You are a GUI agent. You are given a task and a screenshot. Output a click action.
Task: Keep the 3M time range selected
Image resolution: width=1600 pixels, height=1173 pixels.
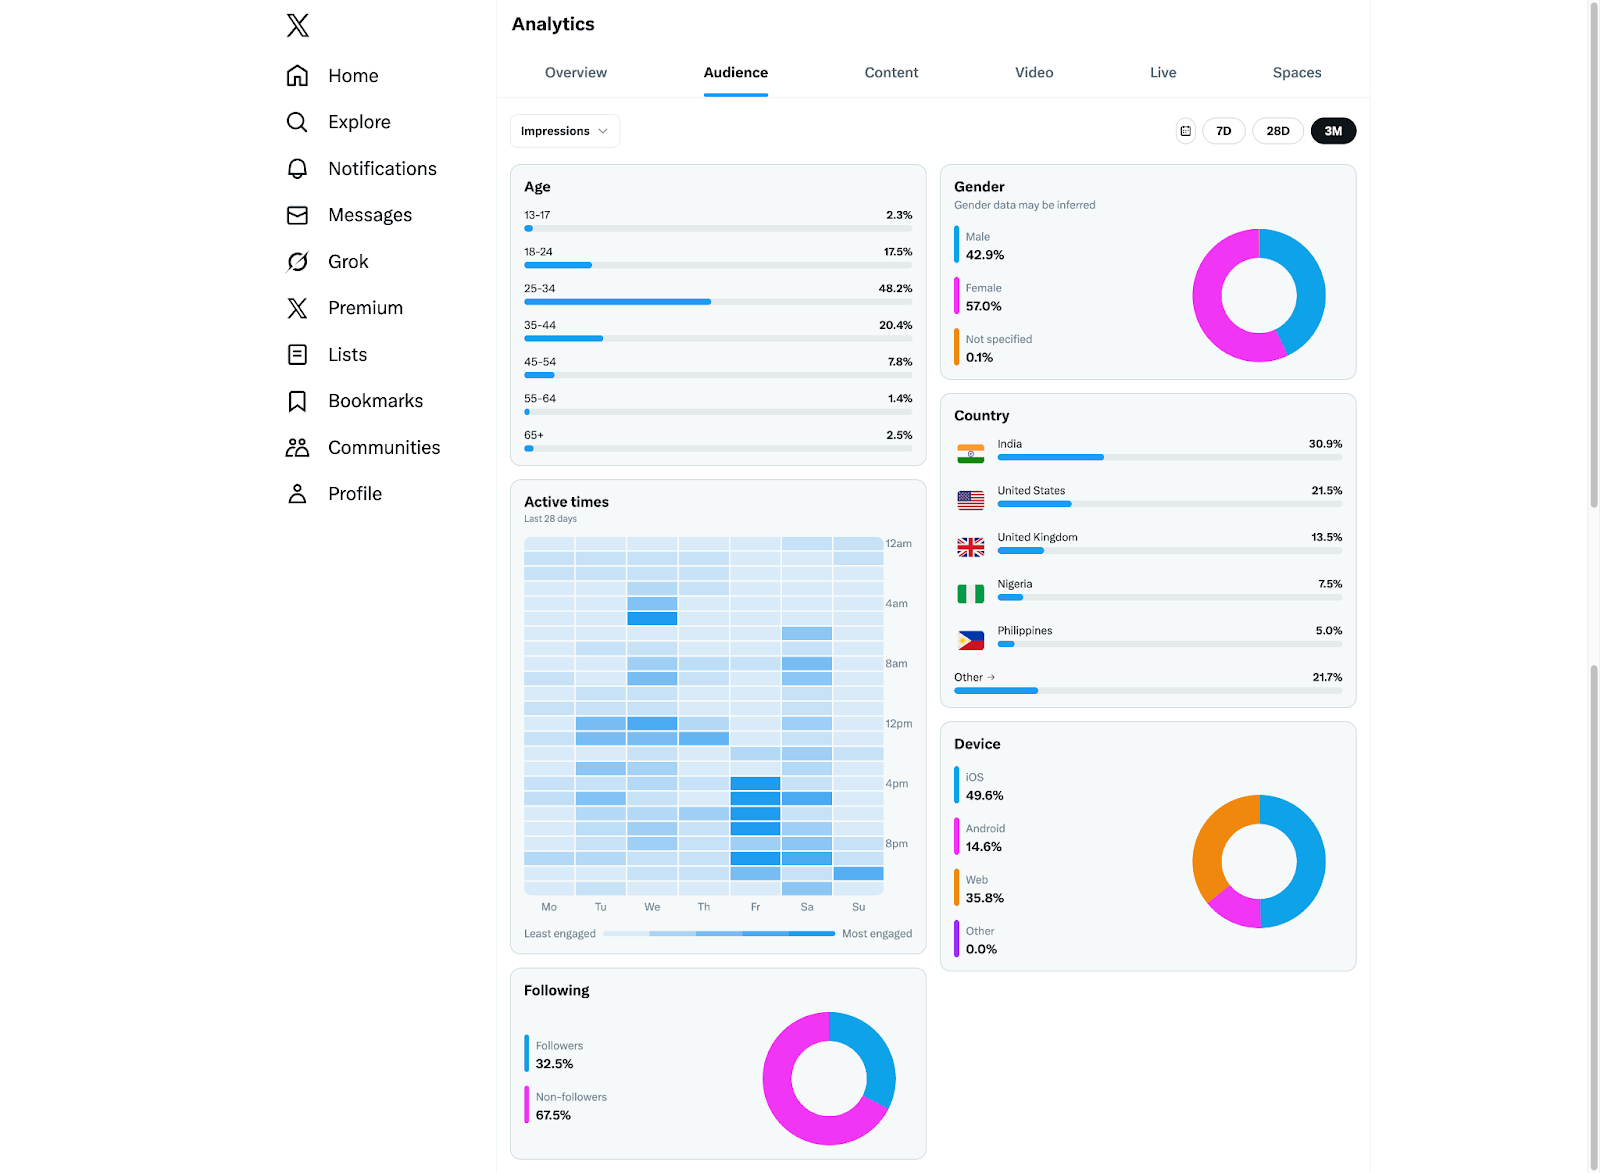[1333, 130]
